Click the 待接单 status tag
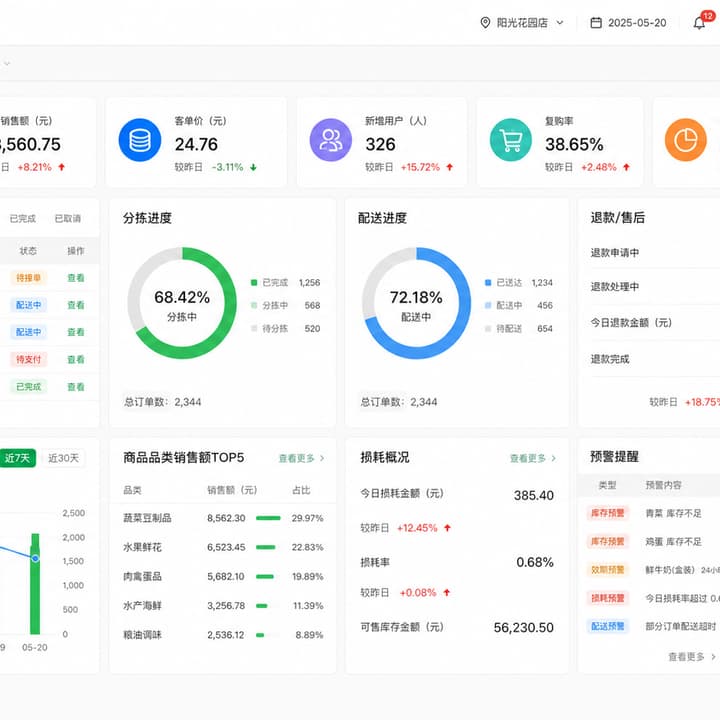The height and width of the screenshot is (720, 720). (x=28, y=278)
